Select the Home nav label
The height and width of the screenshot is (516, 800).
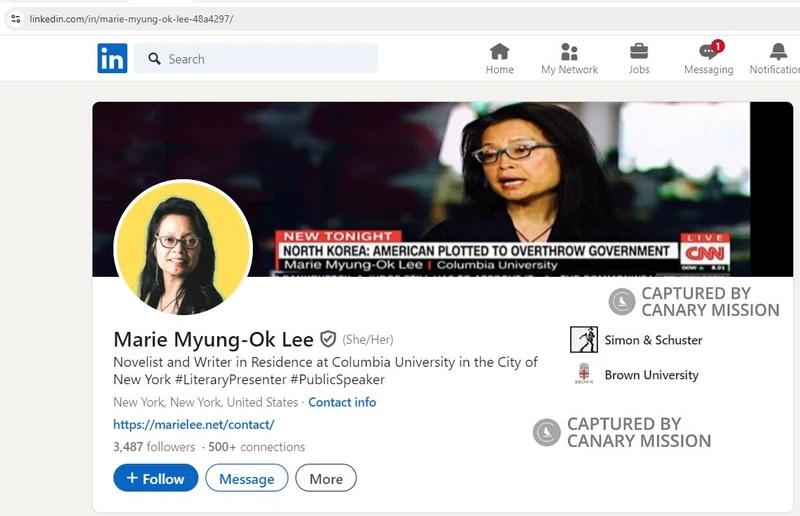(x=499, y=69)
